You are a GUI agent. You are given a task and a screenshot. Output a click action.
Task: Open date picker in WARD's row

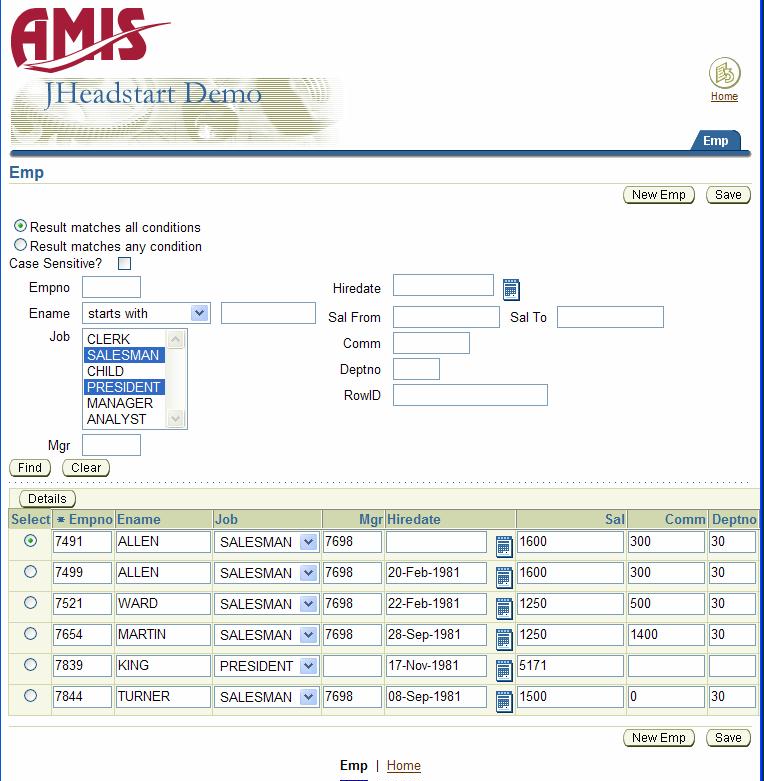pyautogui.click(x=504, y=607)
